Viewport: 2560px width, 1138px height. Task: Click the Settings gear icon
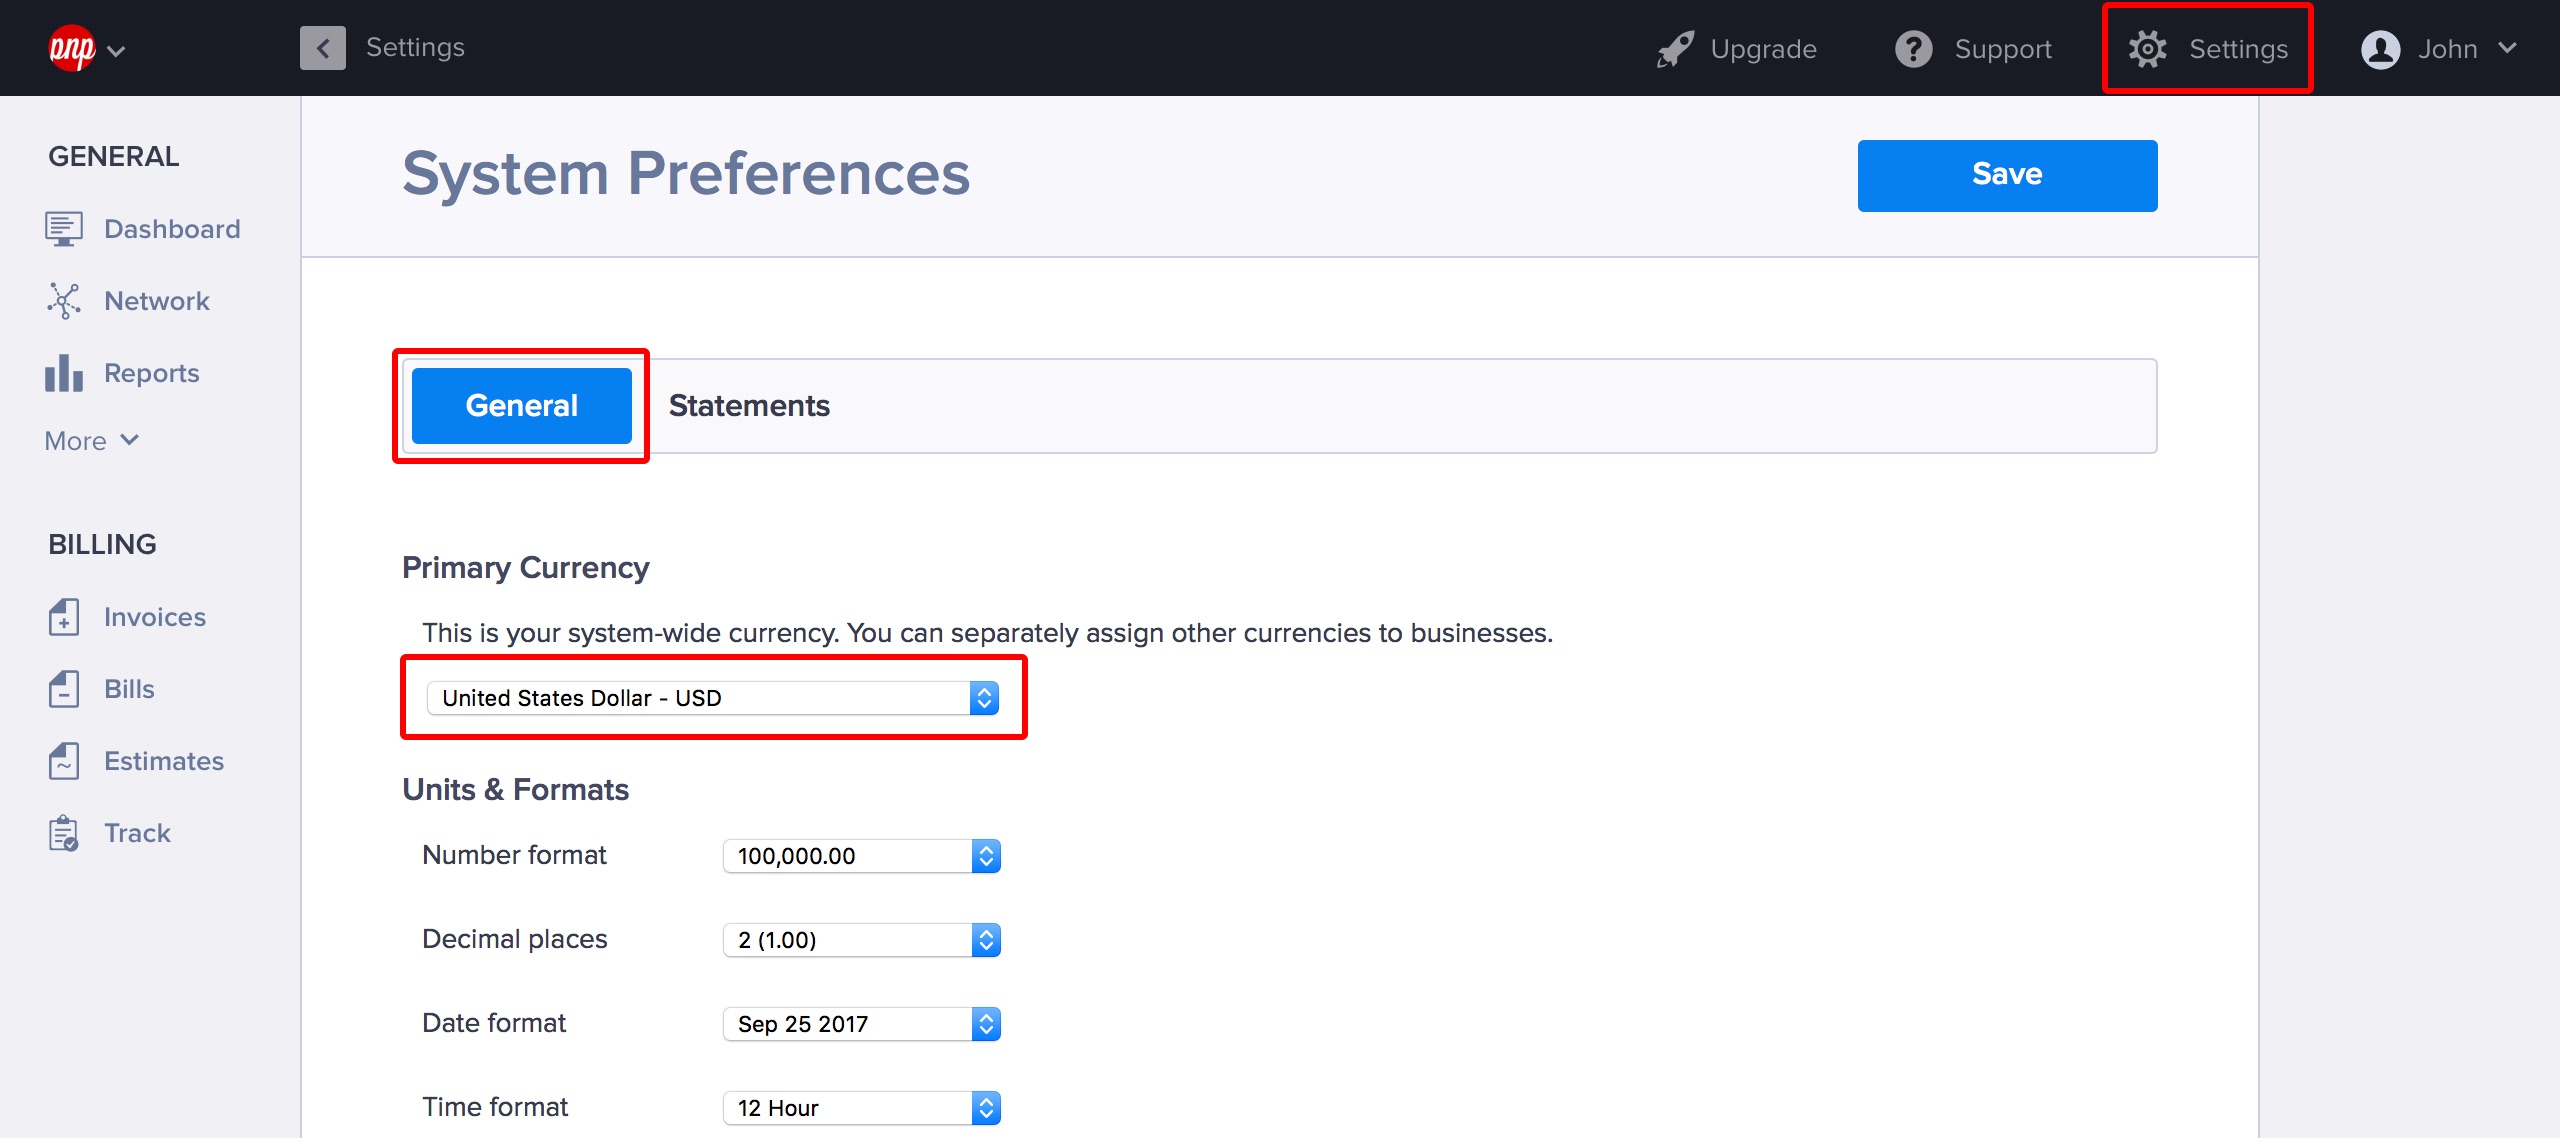[x=2147, y=49]
